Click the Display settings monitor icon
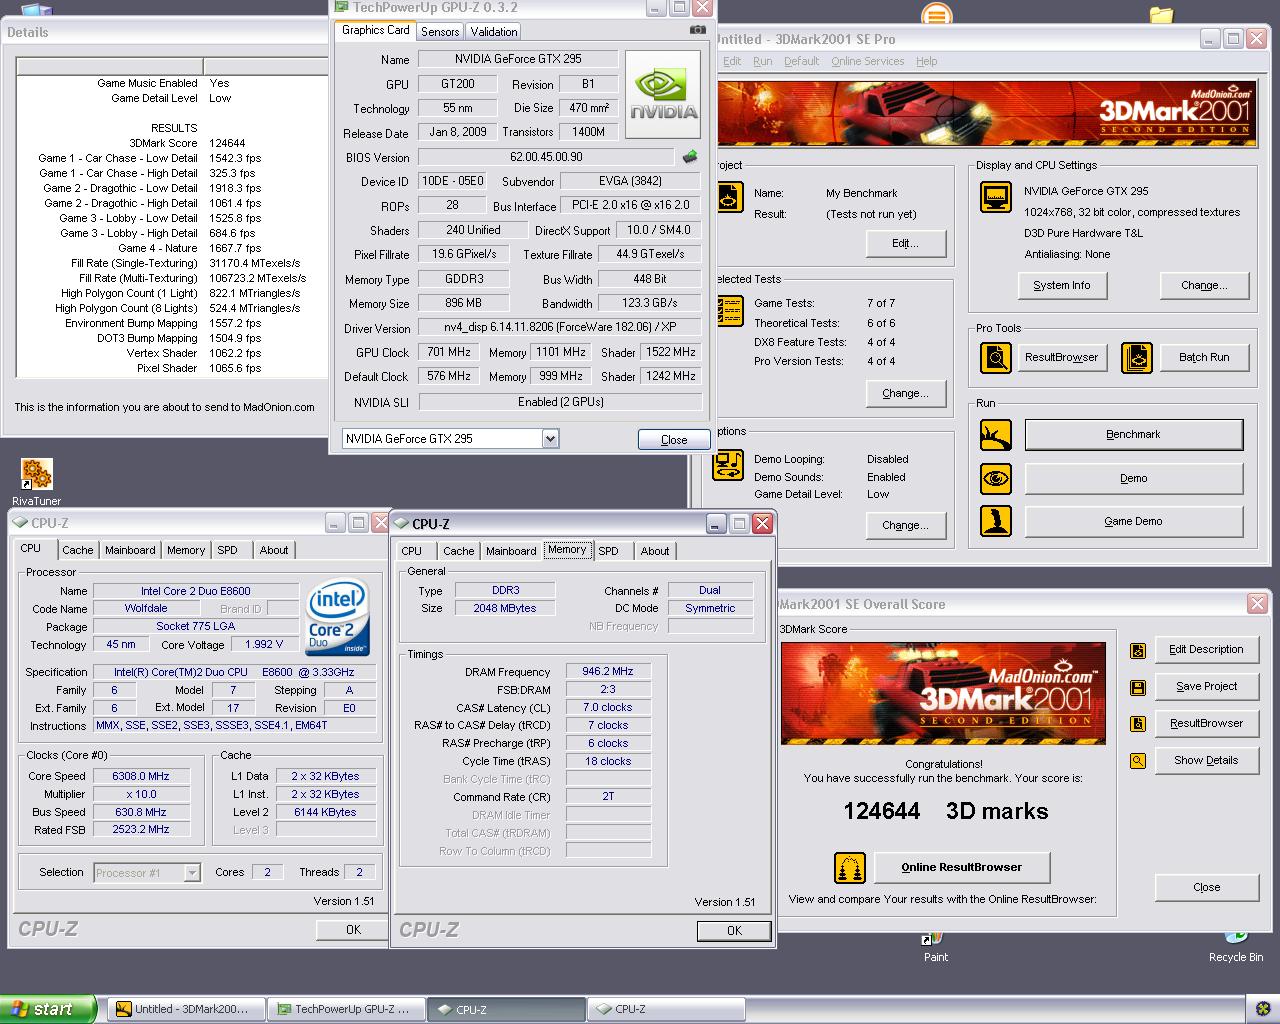Image resolution: width=1280 pixels, height=1024 pixels. pyautogui.click(x=995, y=197)
